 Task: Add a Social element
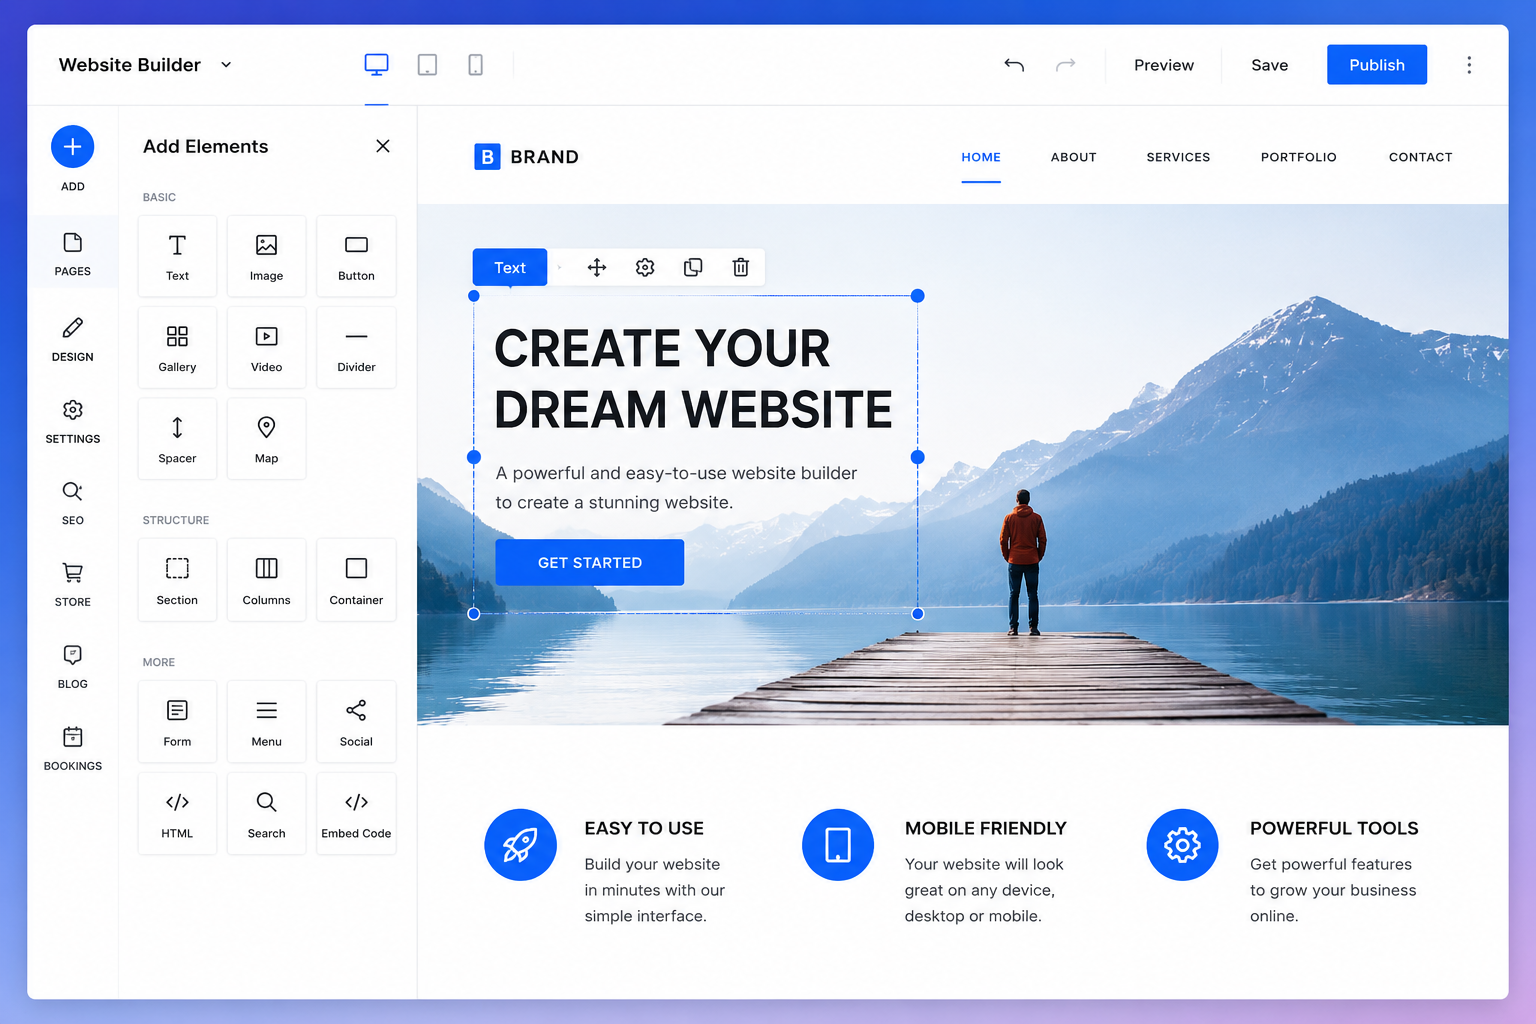356,722
